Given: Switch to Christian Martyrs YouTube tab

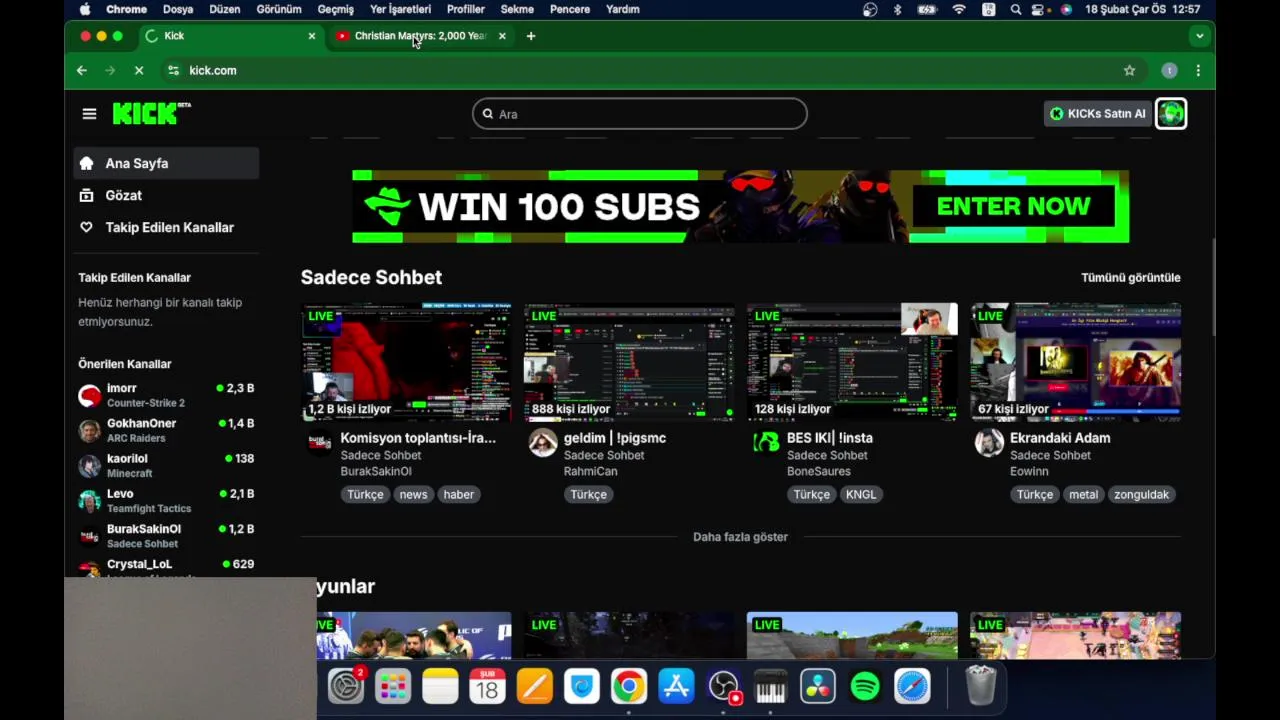Looking at the screenshot, I should (x=420, y=36).
